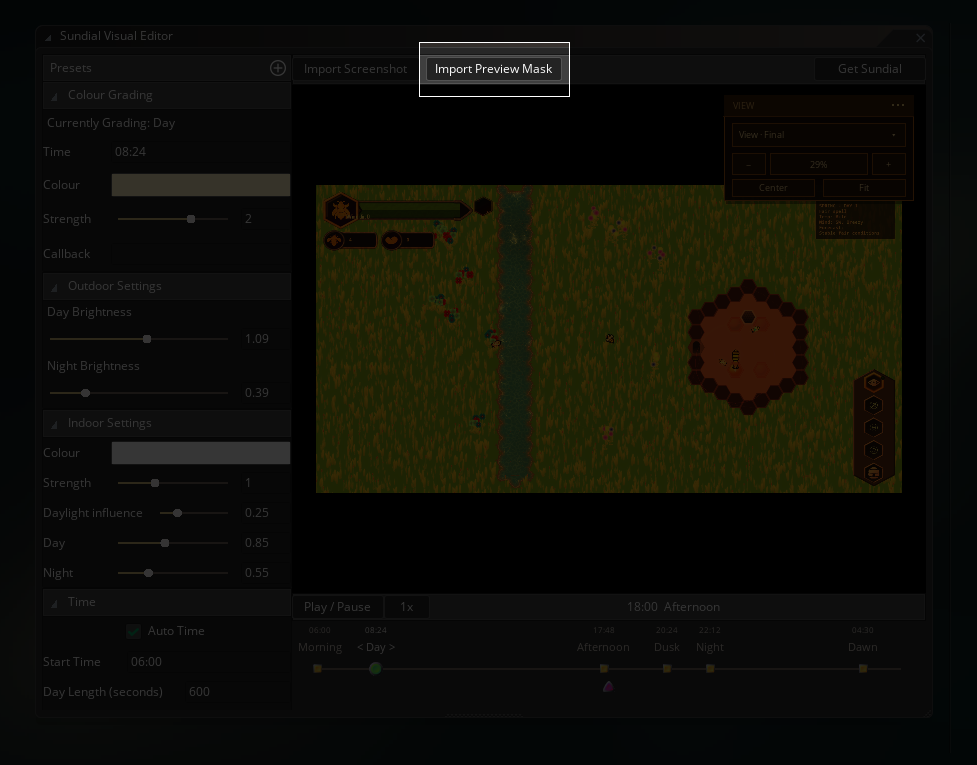
Task: Click the '< Day >' label on the timeline
Action: coord(376,647)
